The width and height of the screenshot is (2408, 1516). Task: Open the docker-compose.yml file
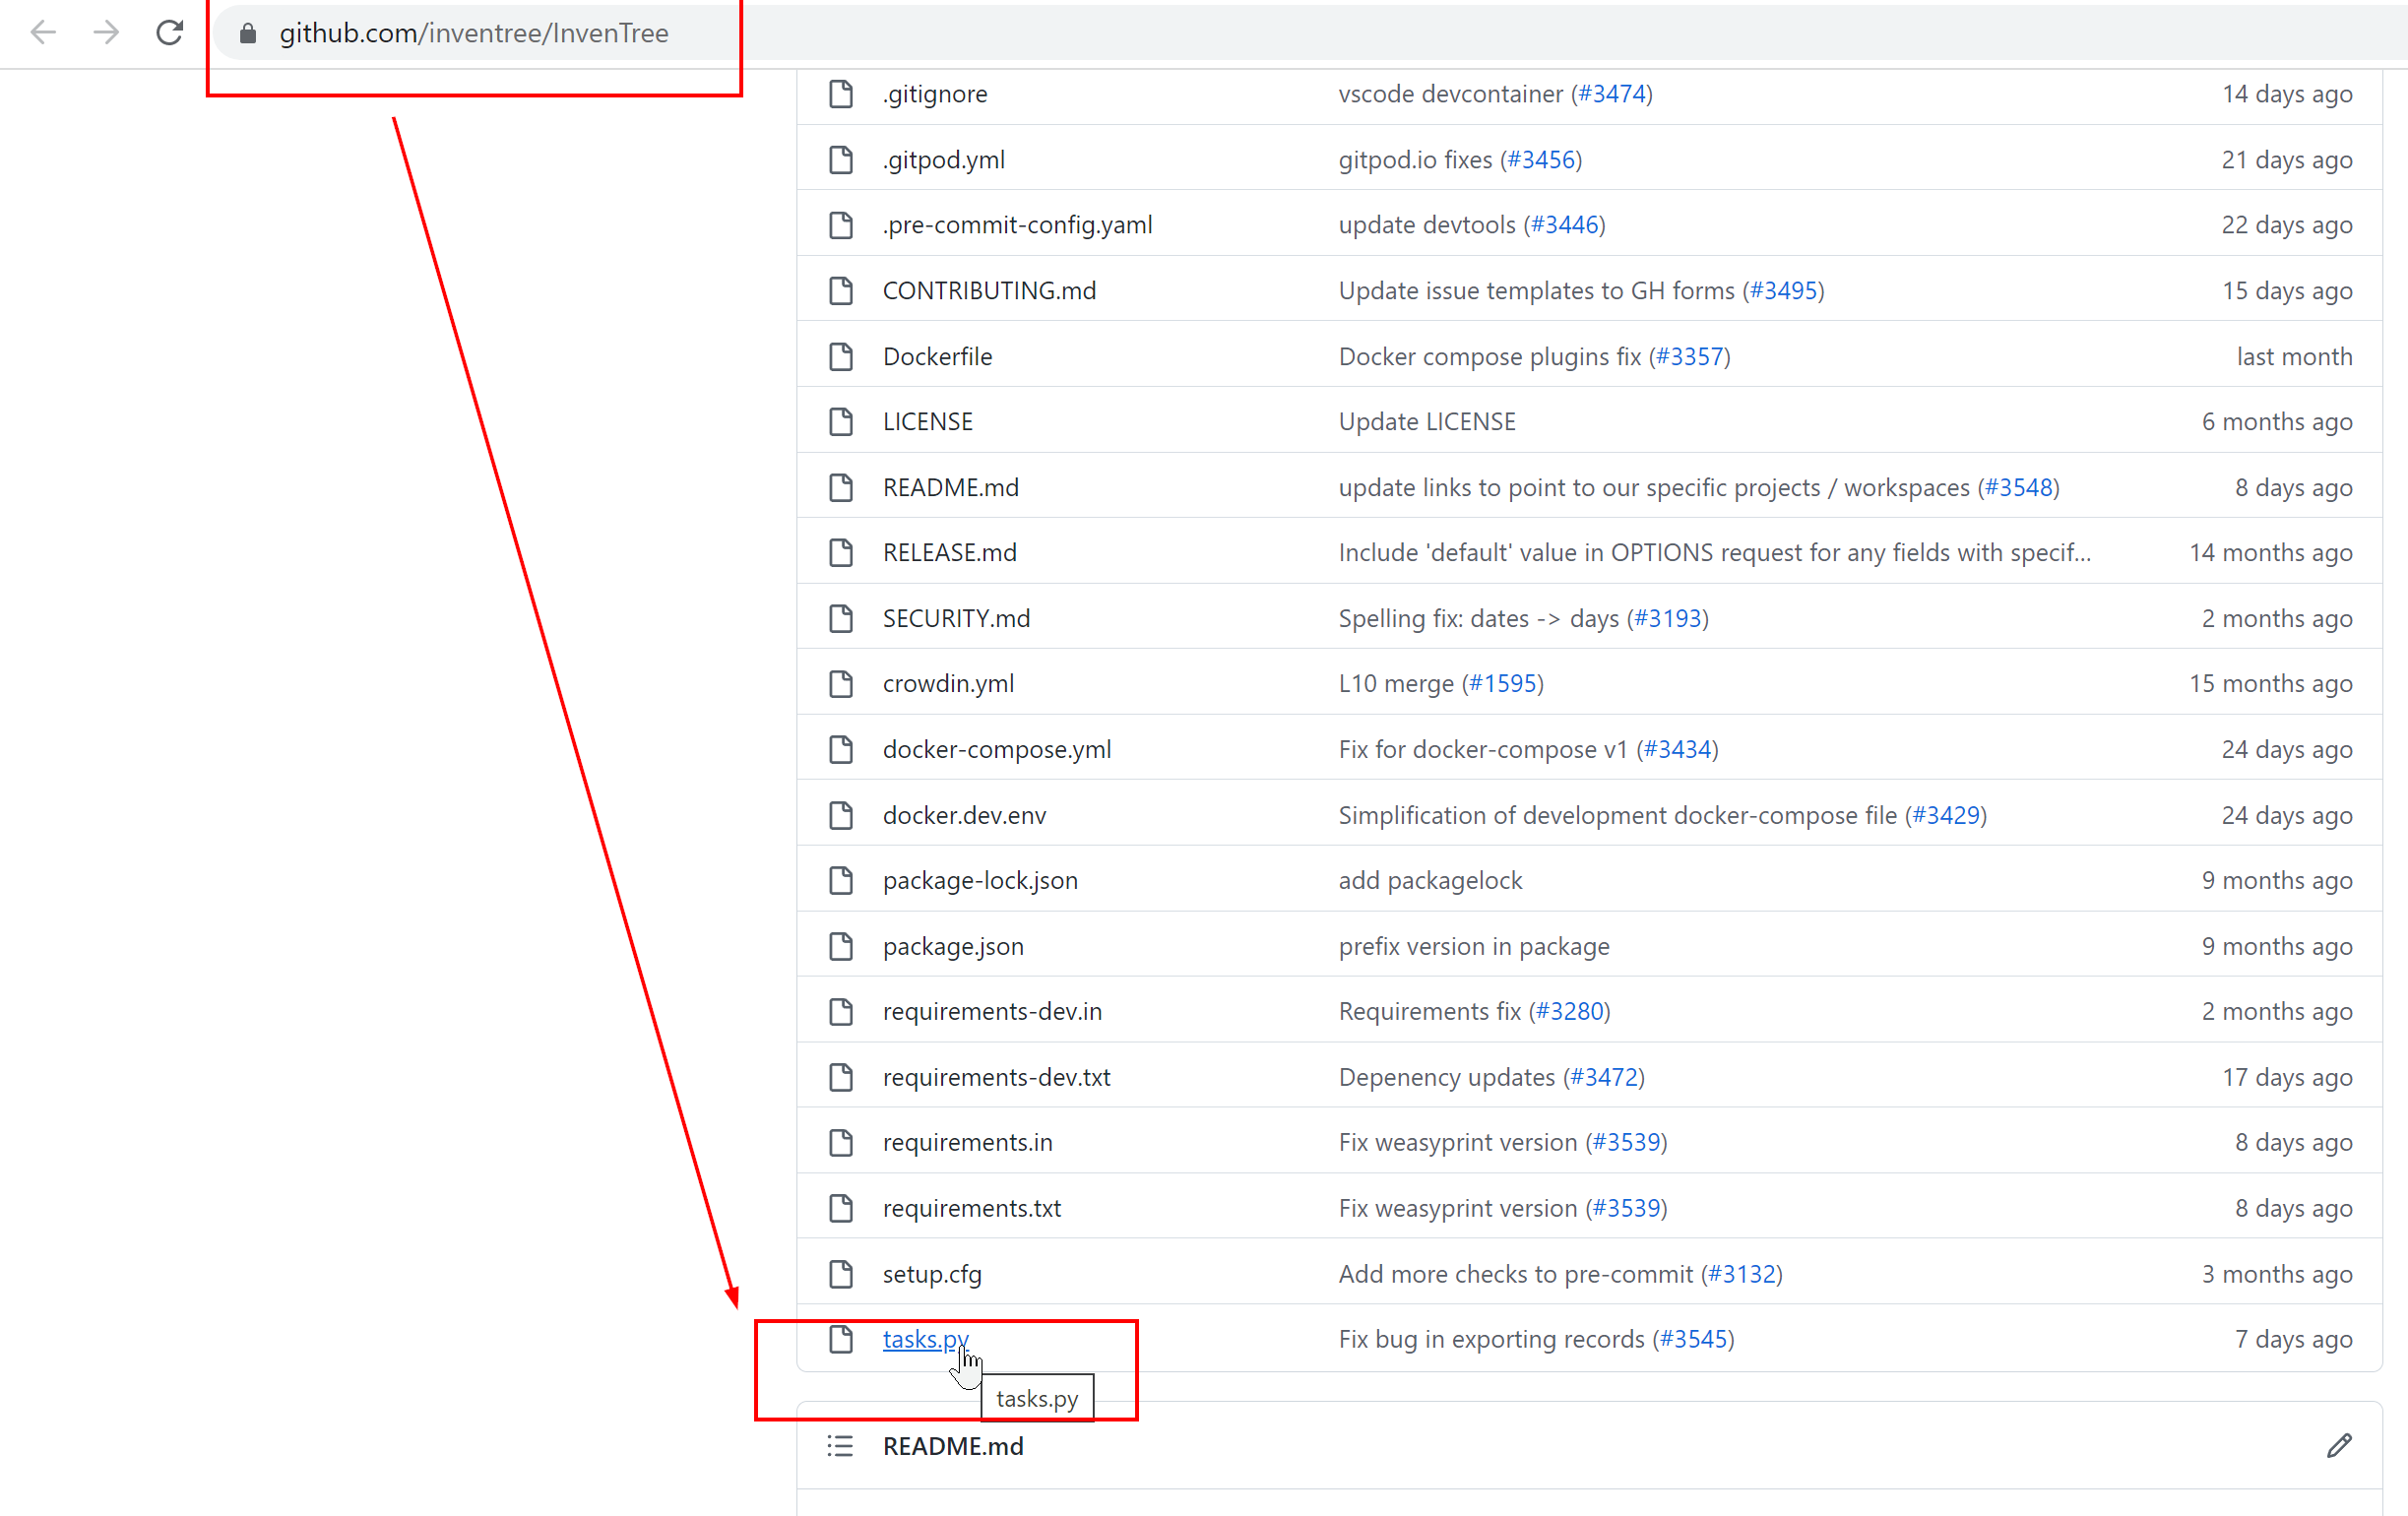pos(996,748)
